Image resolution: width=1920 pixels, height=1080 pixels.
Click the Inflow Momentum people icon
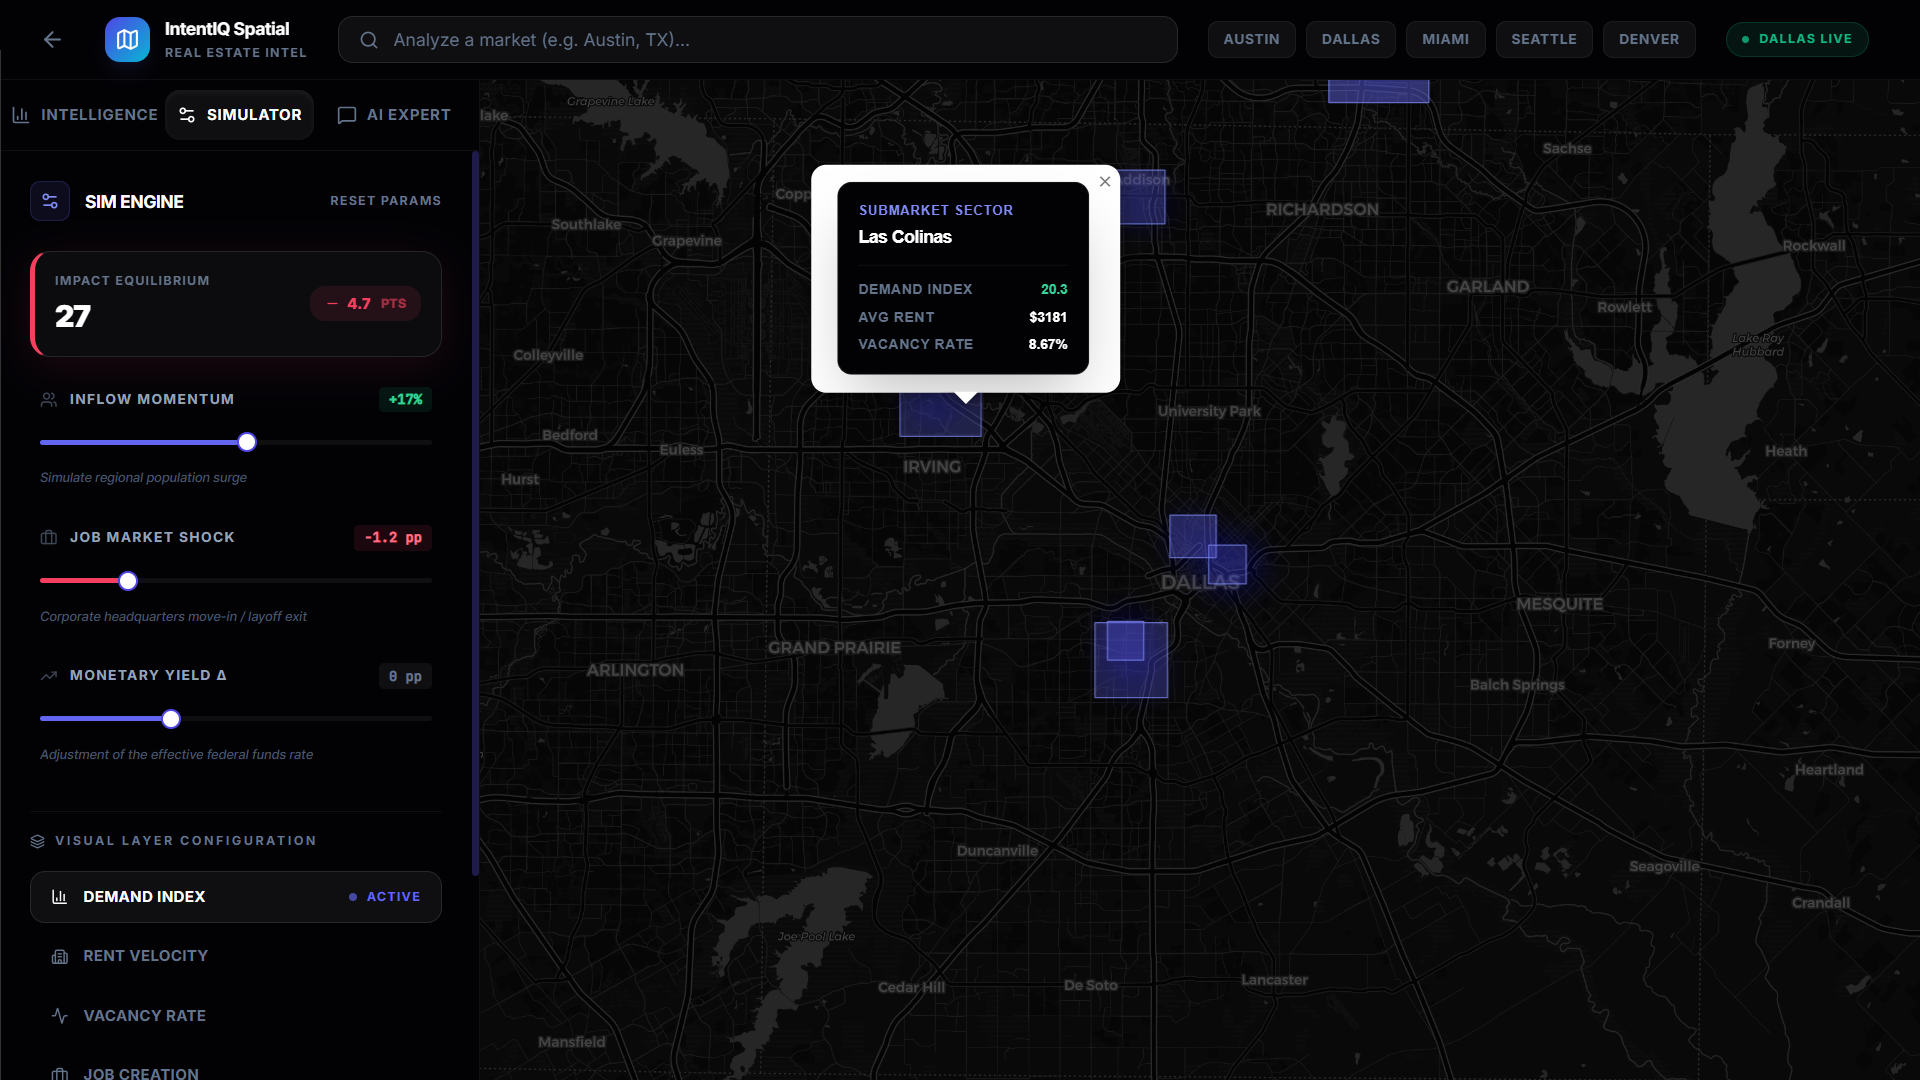coord(48,399)
